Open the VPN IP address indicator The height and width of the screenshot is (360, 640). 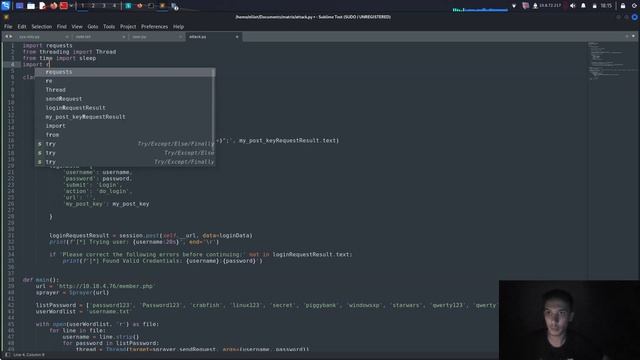coord(547,6)
